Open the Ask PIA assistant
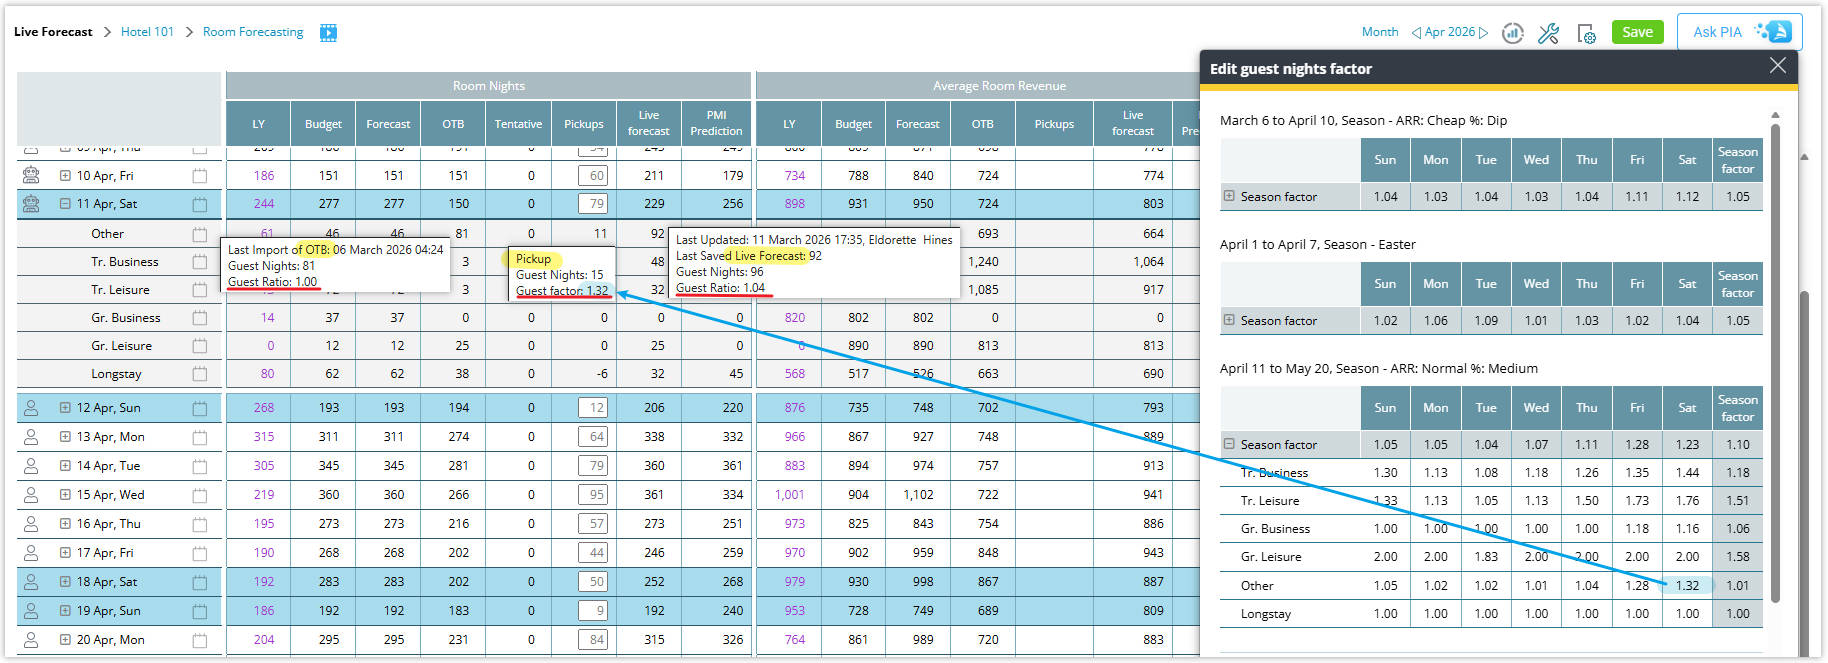The image size is (1828, 663). click(x=1739, y=32)
